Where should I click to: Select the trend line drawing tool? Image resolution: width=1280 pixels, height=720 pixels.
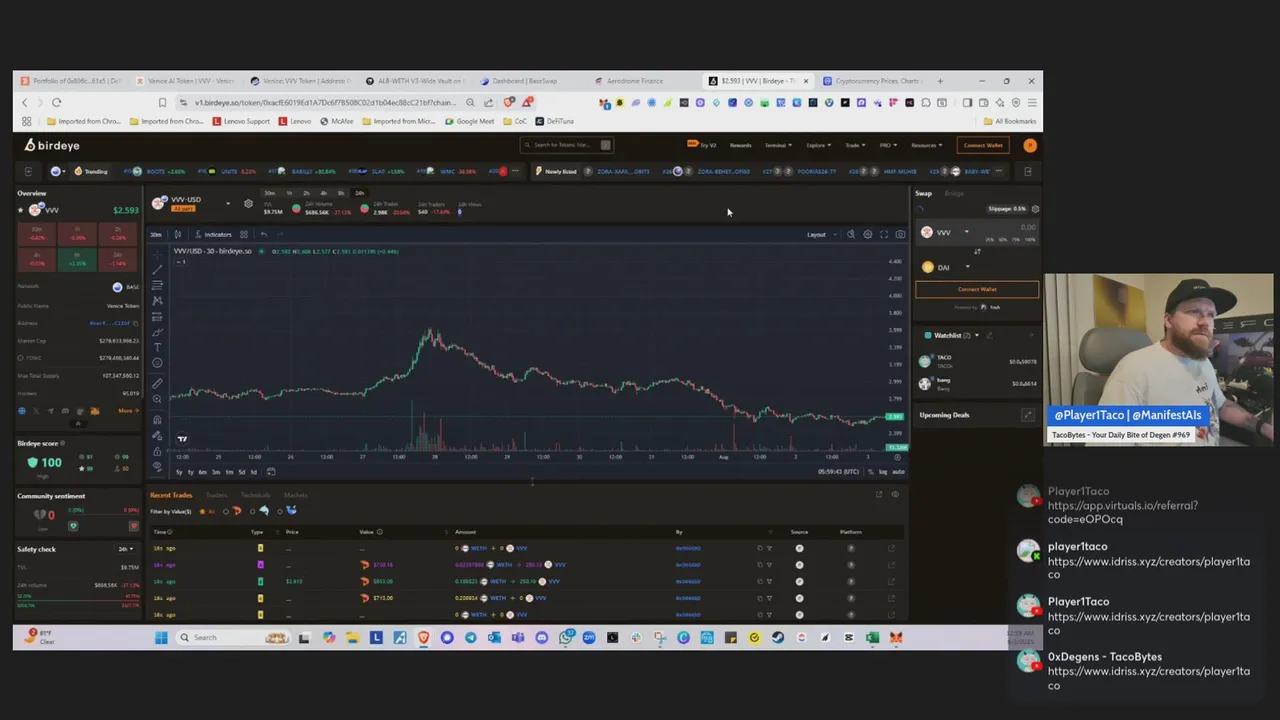tap(157, 269)
